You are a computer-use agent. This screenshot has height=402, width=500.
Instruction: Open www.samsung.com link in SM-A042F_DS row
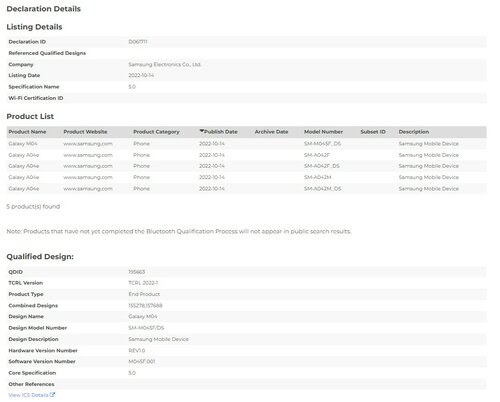(88, 166)
